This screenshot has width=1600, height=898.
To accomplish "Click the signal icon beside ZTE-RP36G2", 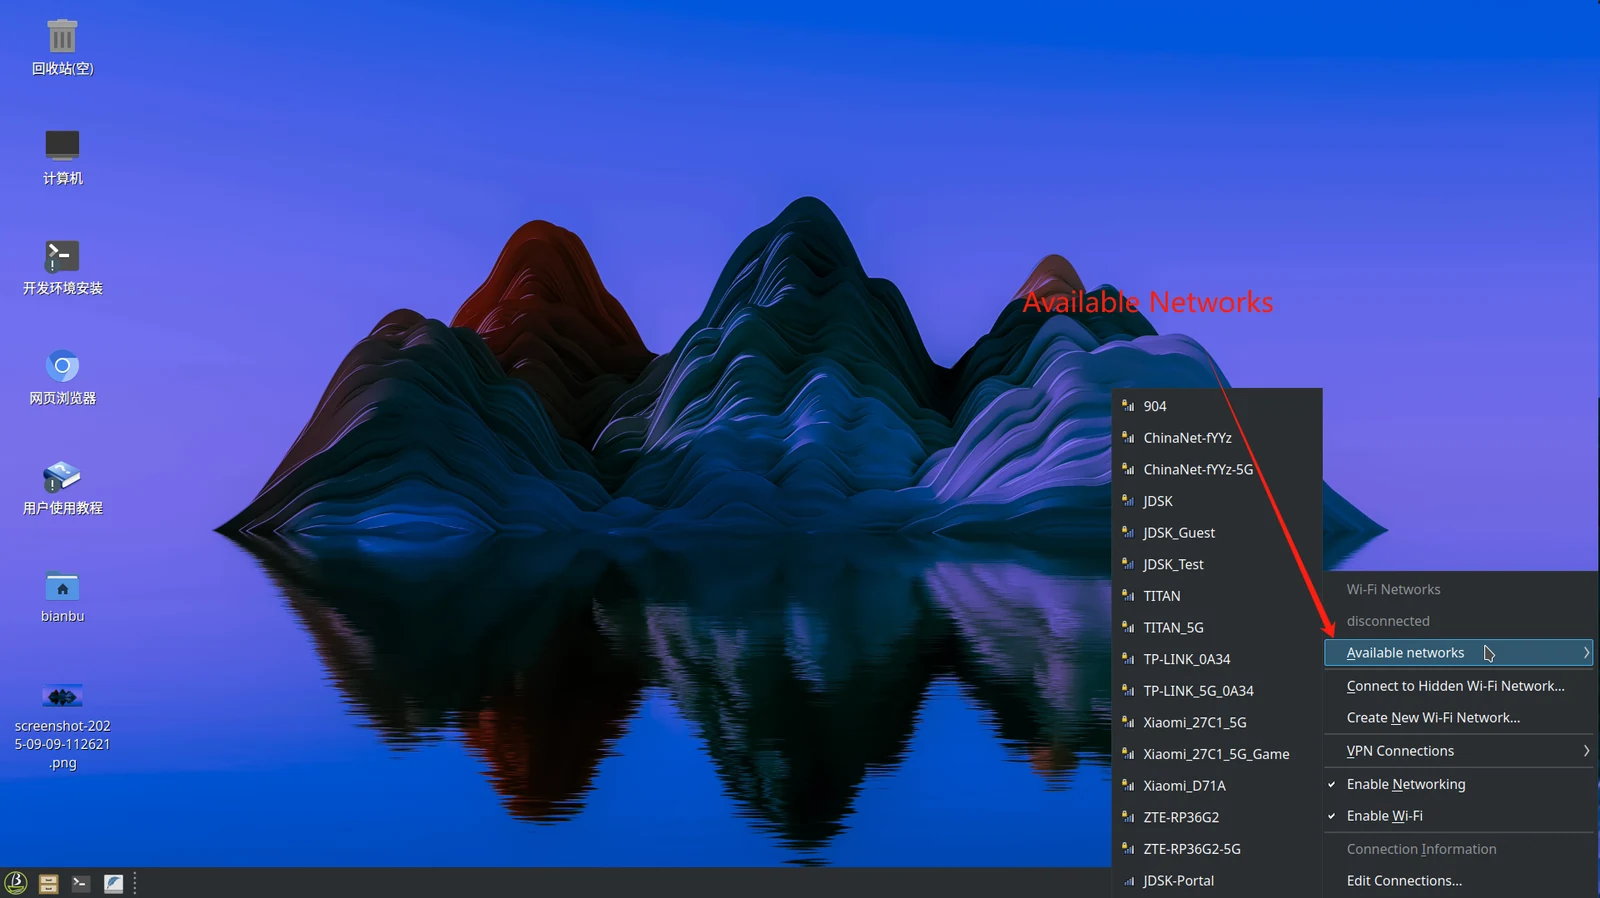I will click(x=1128, y=817).
